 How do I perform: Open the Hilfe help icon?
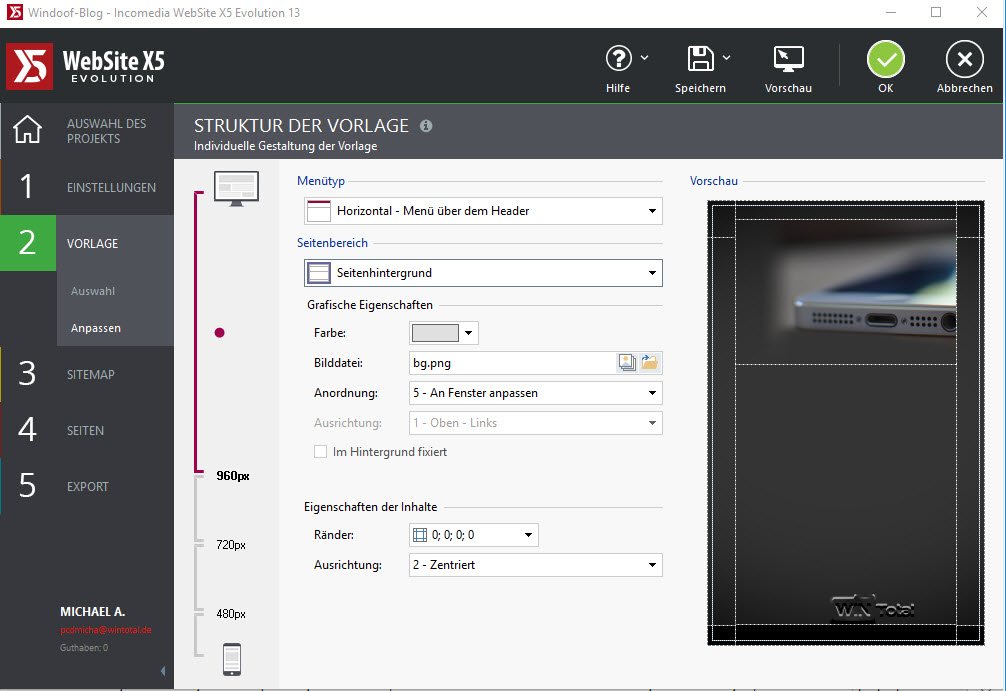click(x=619, y=59)
